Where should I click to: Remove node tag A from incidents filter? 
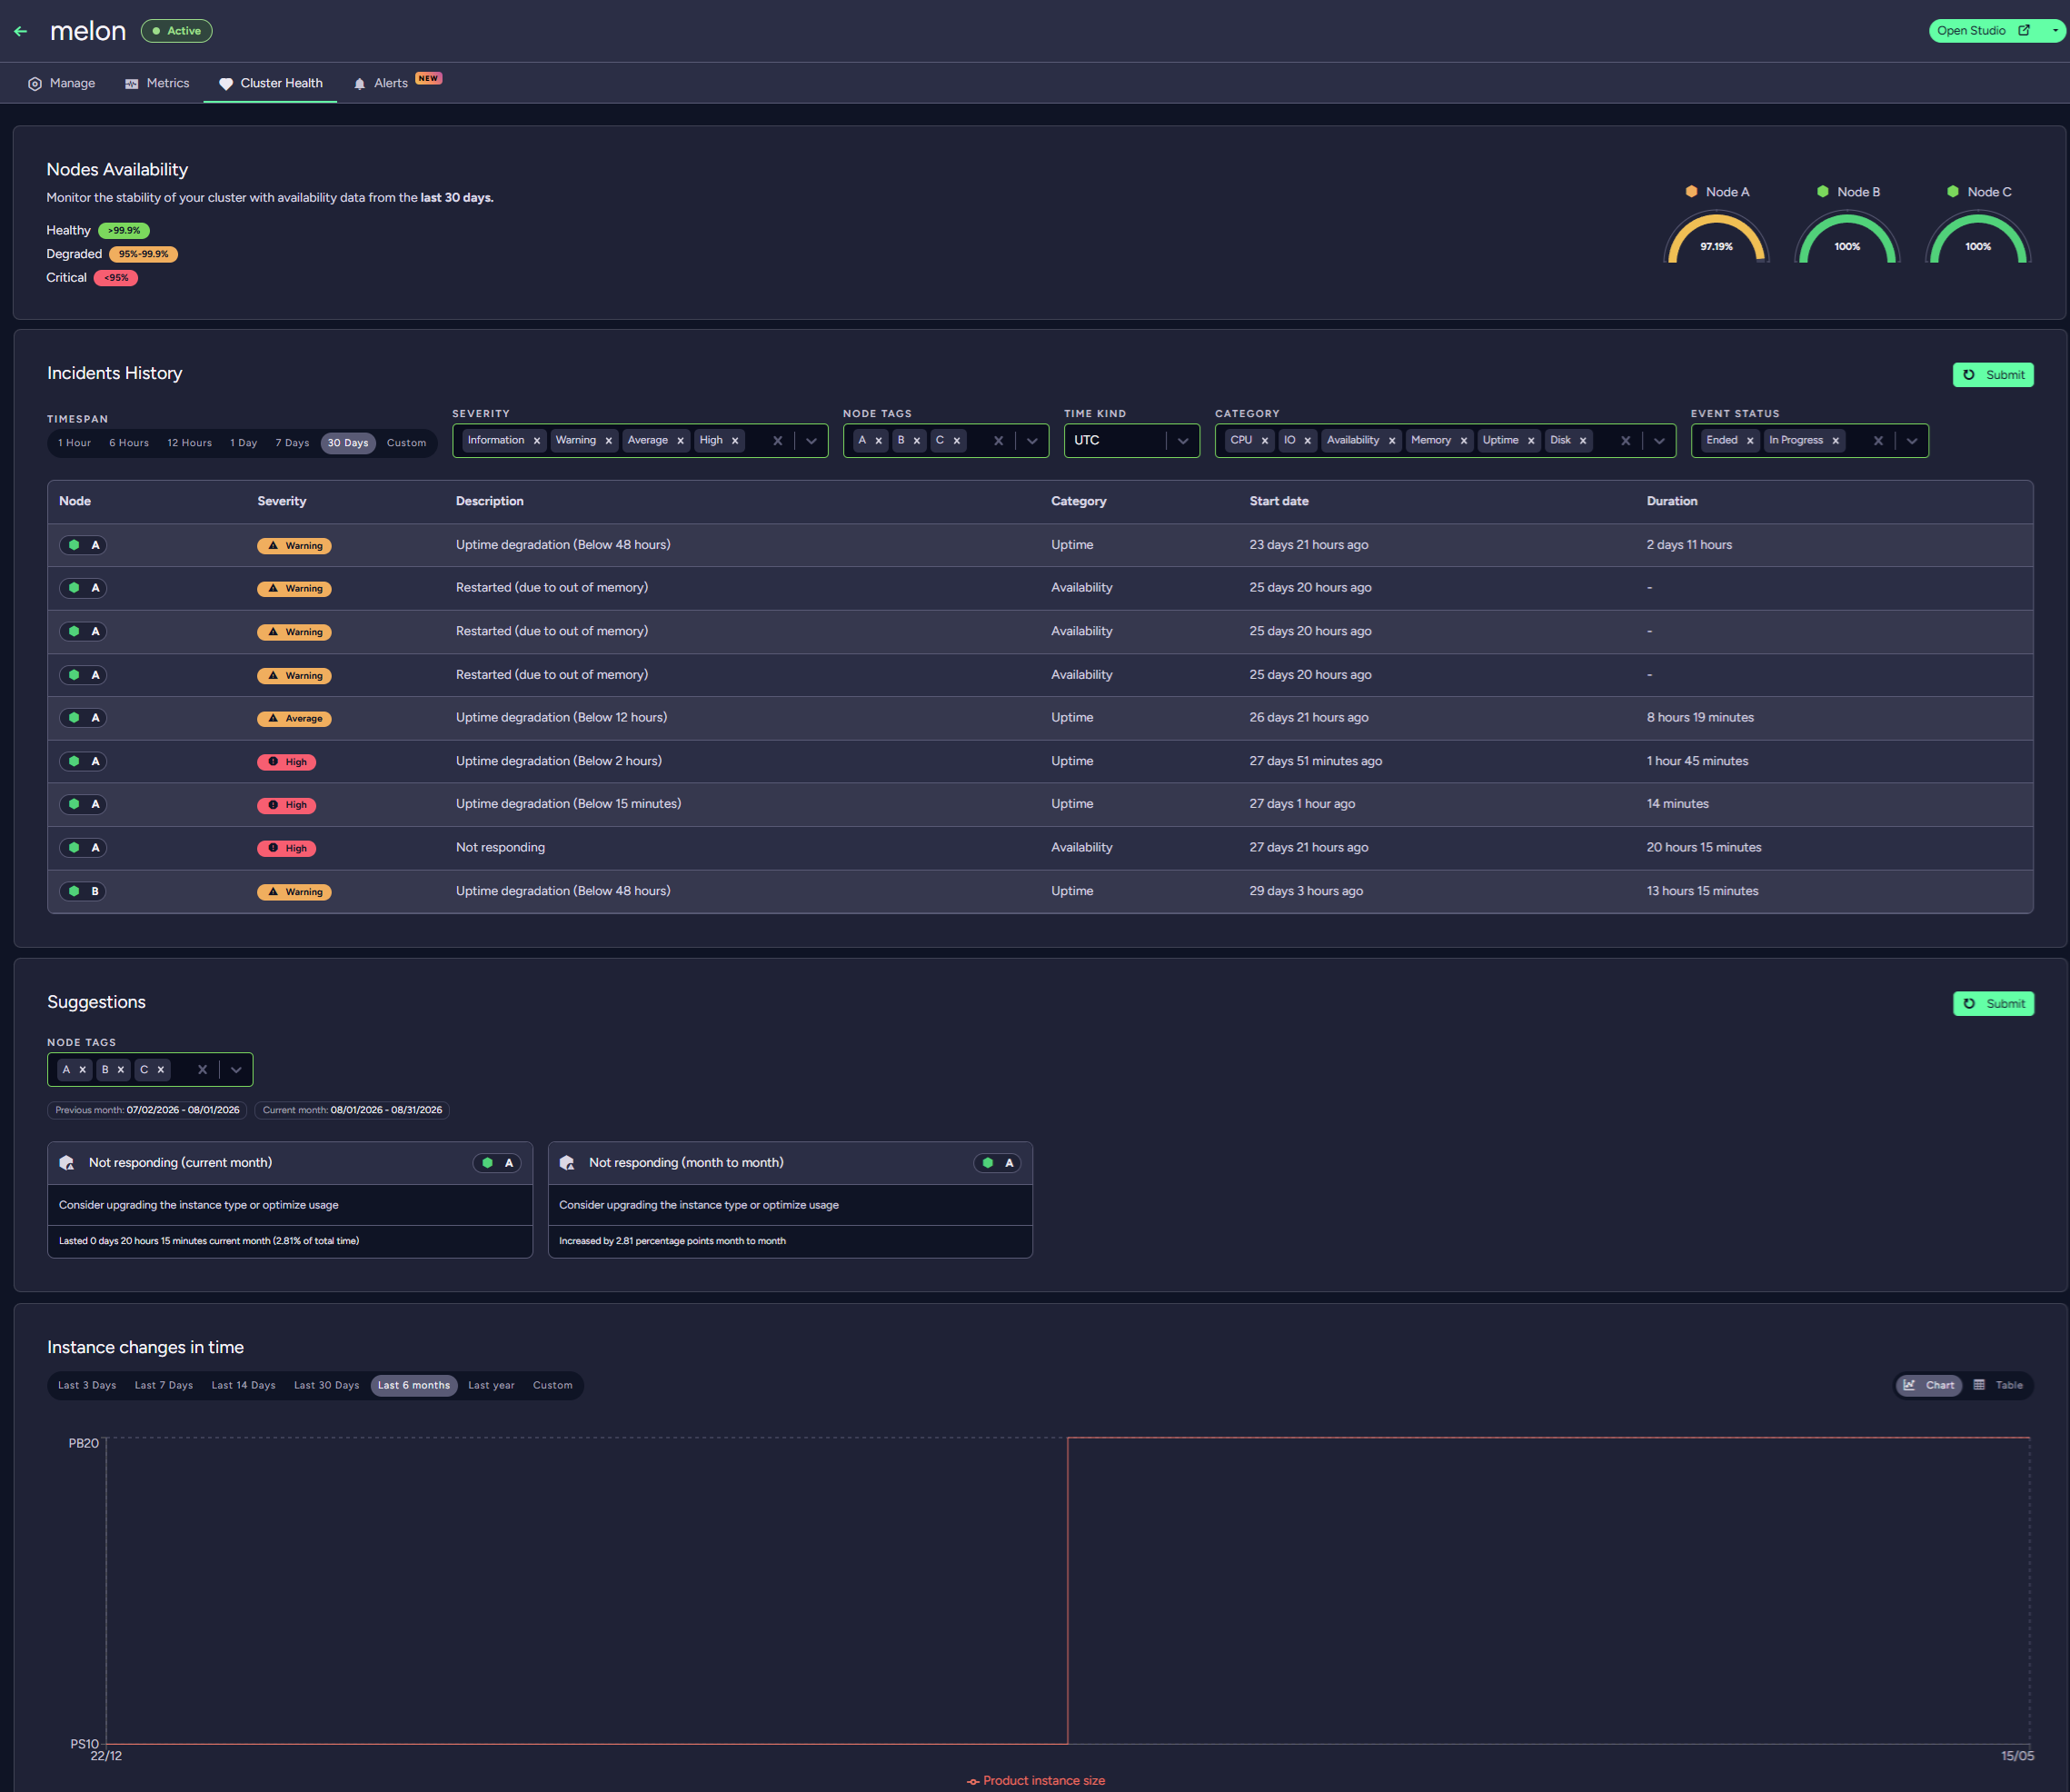(x=879, y=441)
